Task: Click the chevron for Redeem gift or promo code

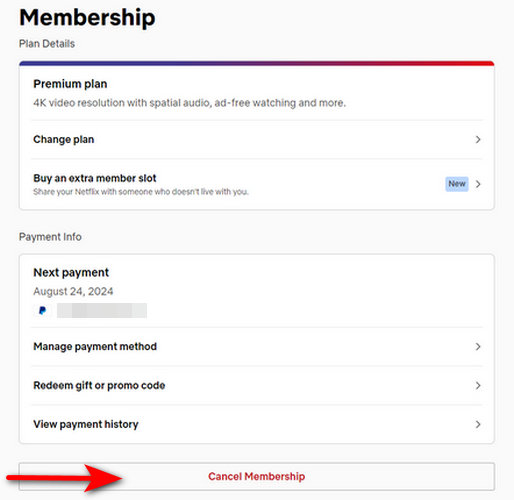Action: click(478, 386)
